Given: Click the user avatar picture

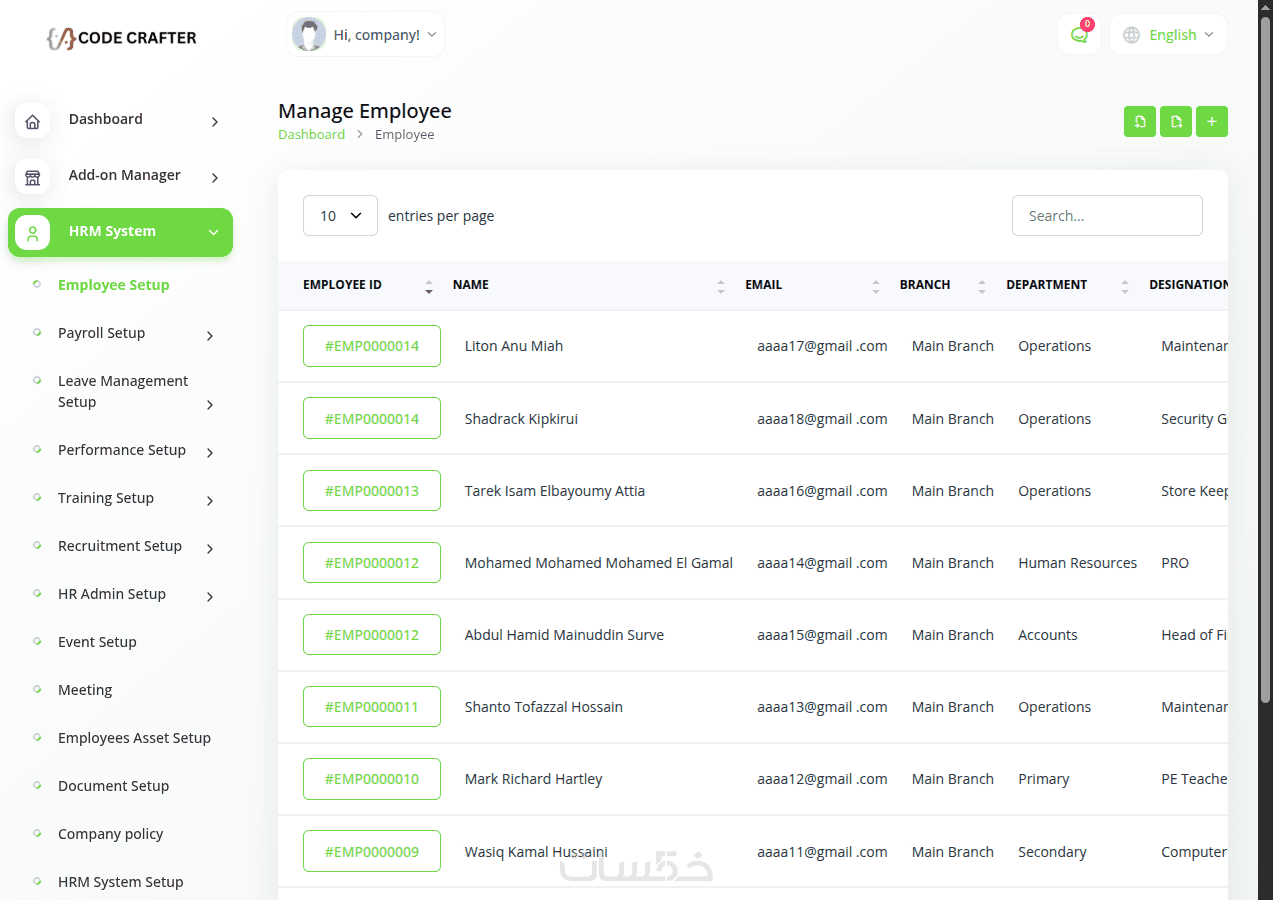Looking at the screenshot, I should point(309,35).
